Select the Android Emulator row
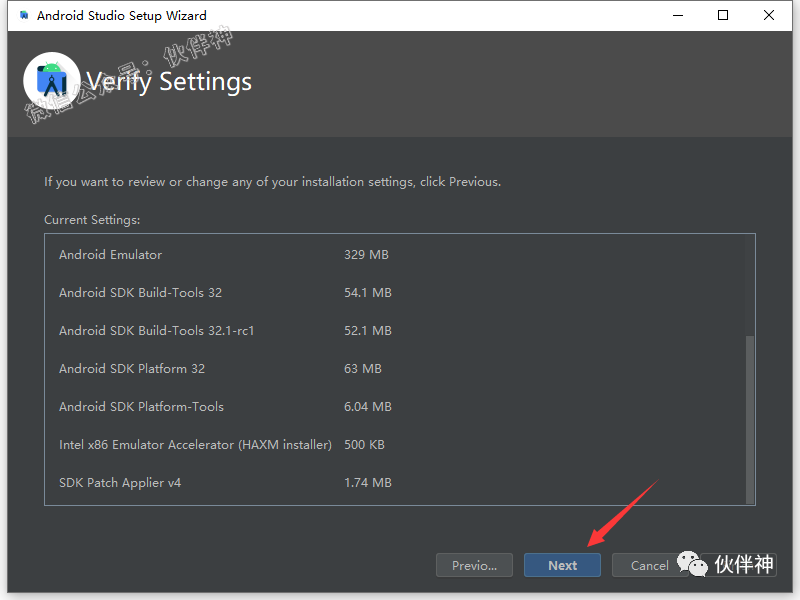 coord(394,255)
